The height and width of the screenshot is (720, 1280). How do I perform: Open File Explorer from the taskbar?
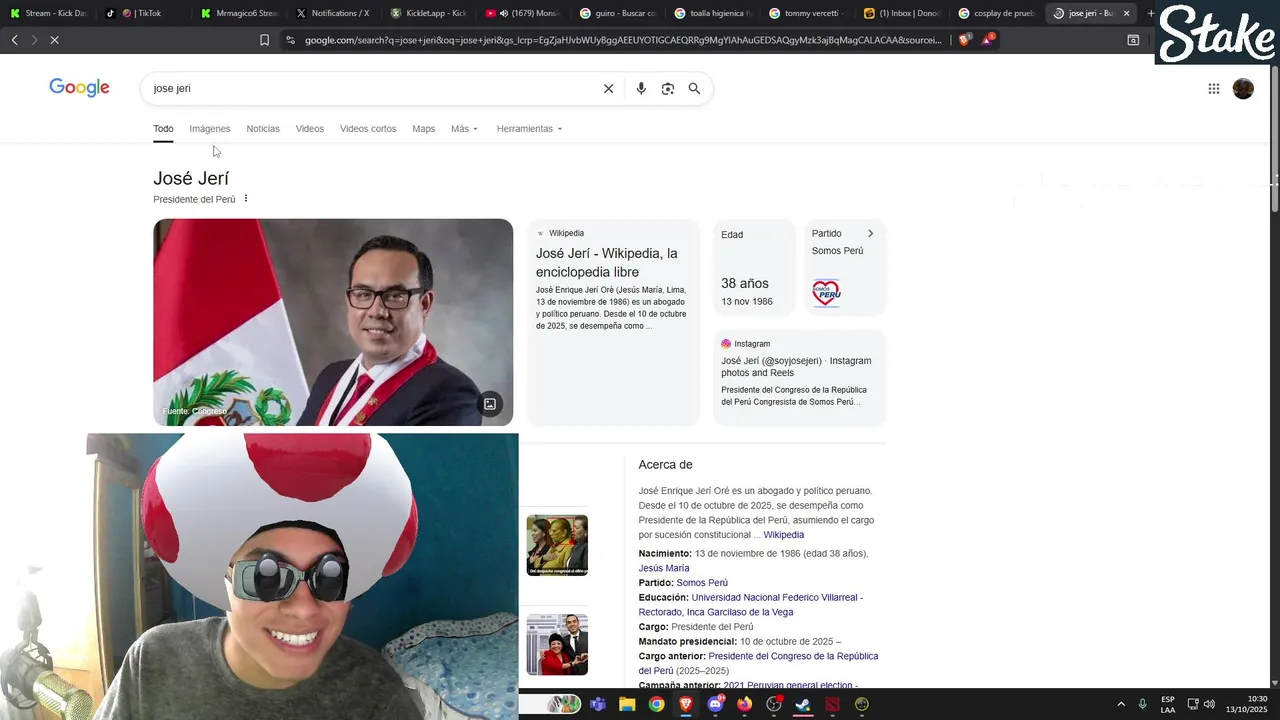(627, 704)
